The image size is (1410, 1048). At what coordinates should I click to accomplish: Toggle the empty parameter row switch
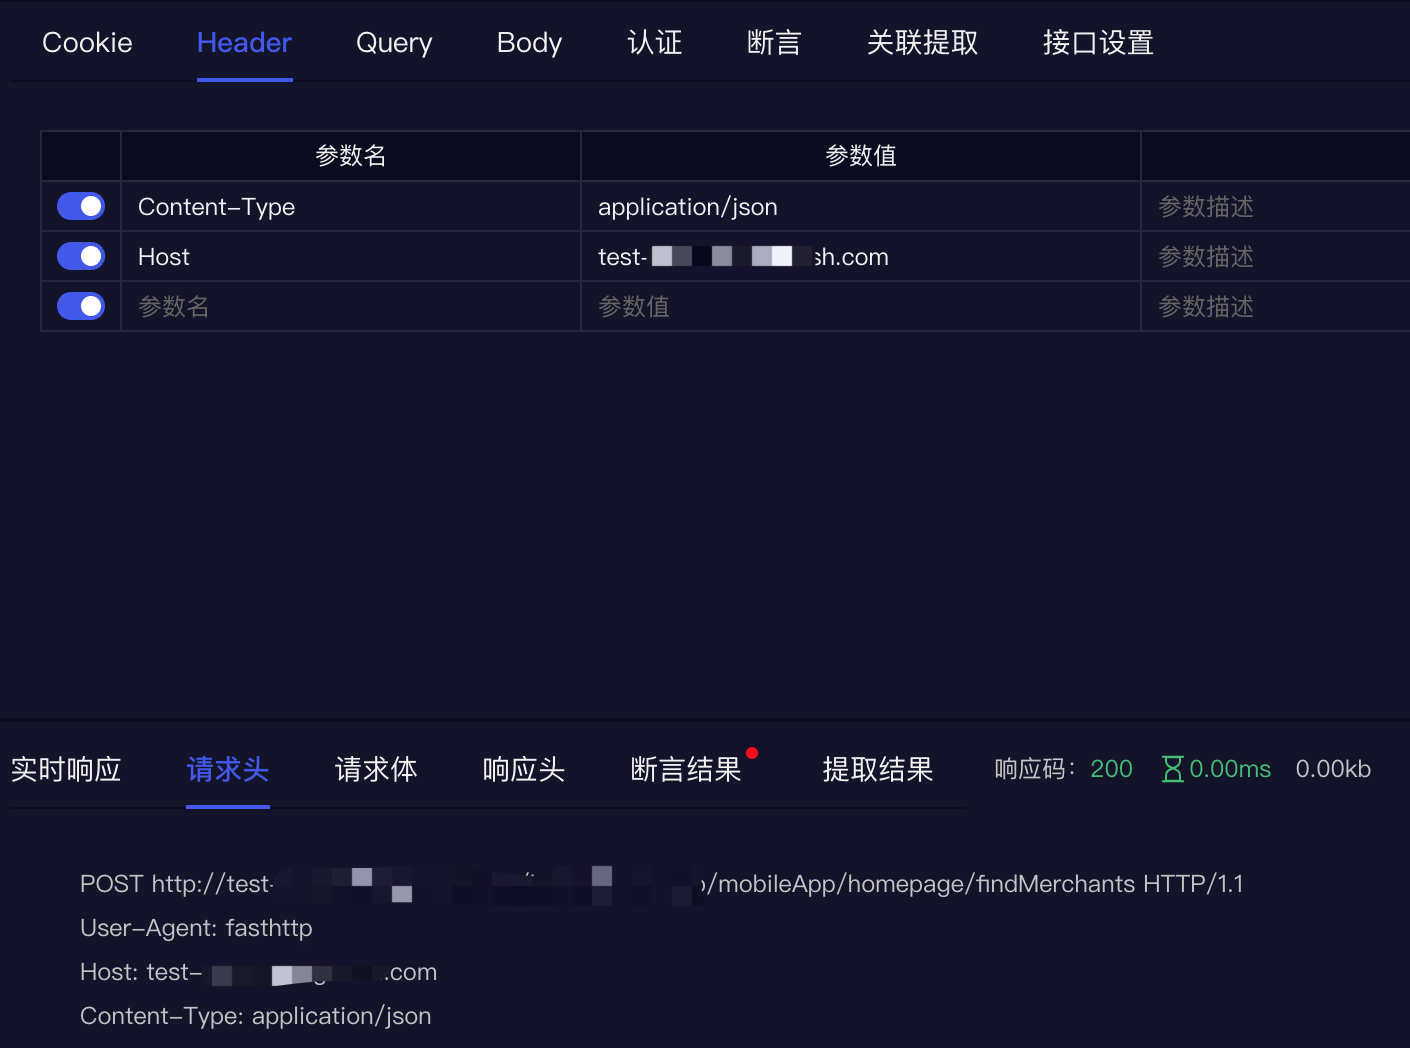(x=81, y=306)
